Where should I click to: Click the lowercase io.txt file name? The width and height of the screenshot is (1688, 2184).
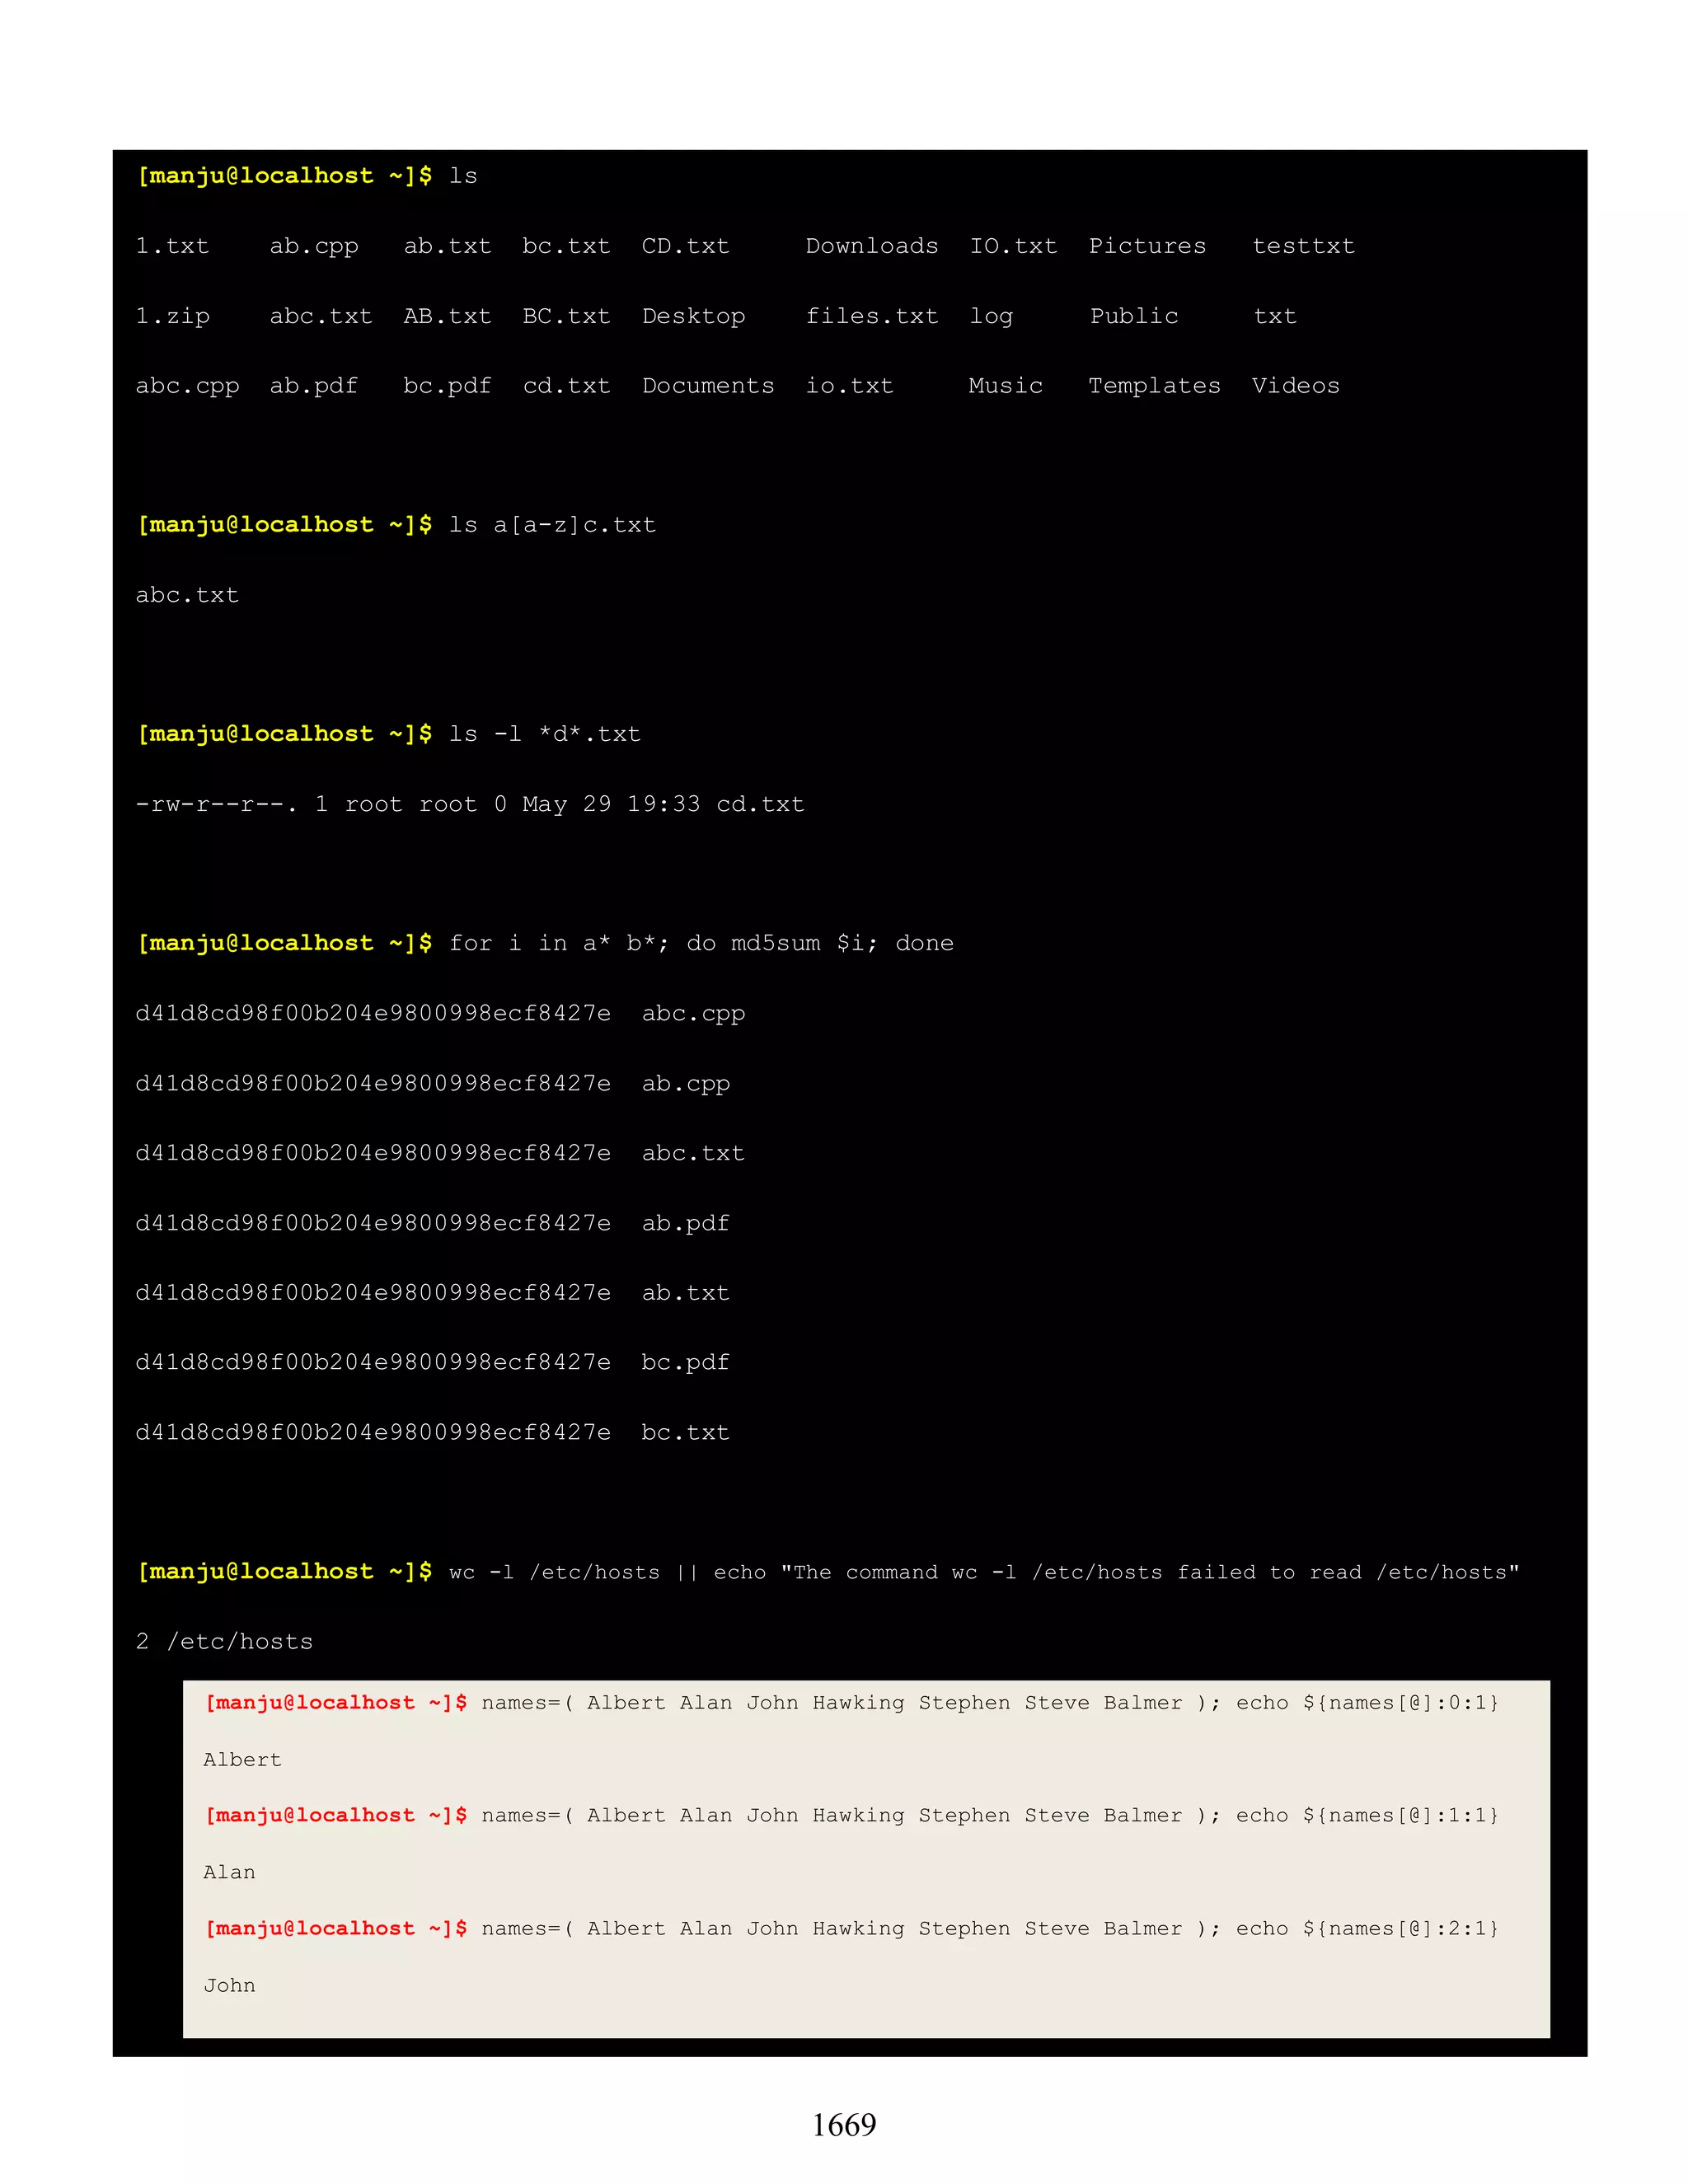click(850, 386)
